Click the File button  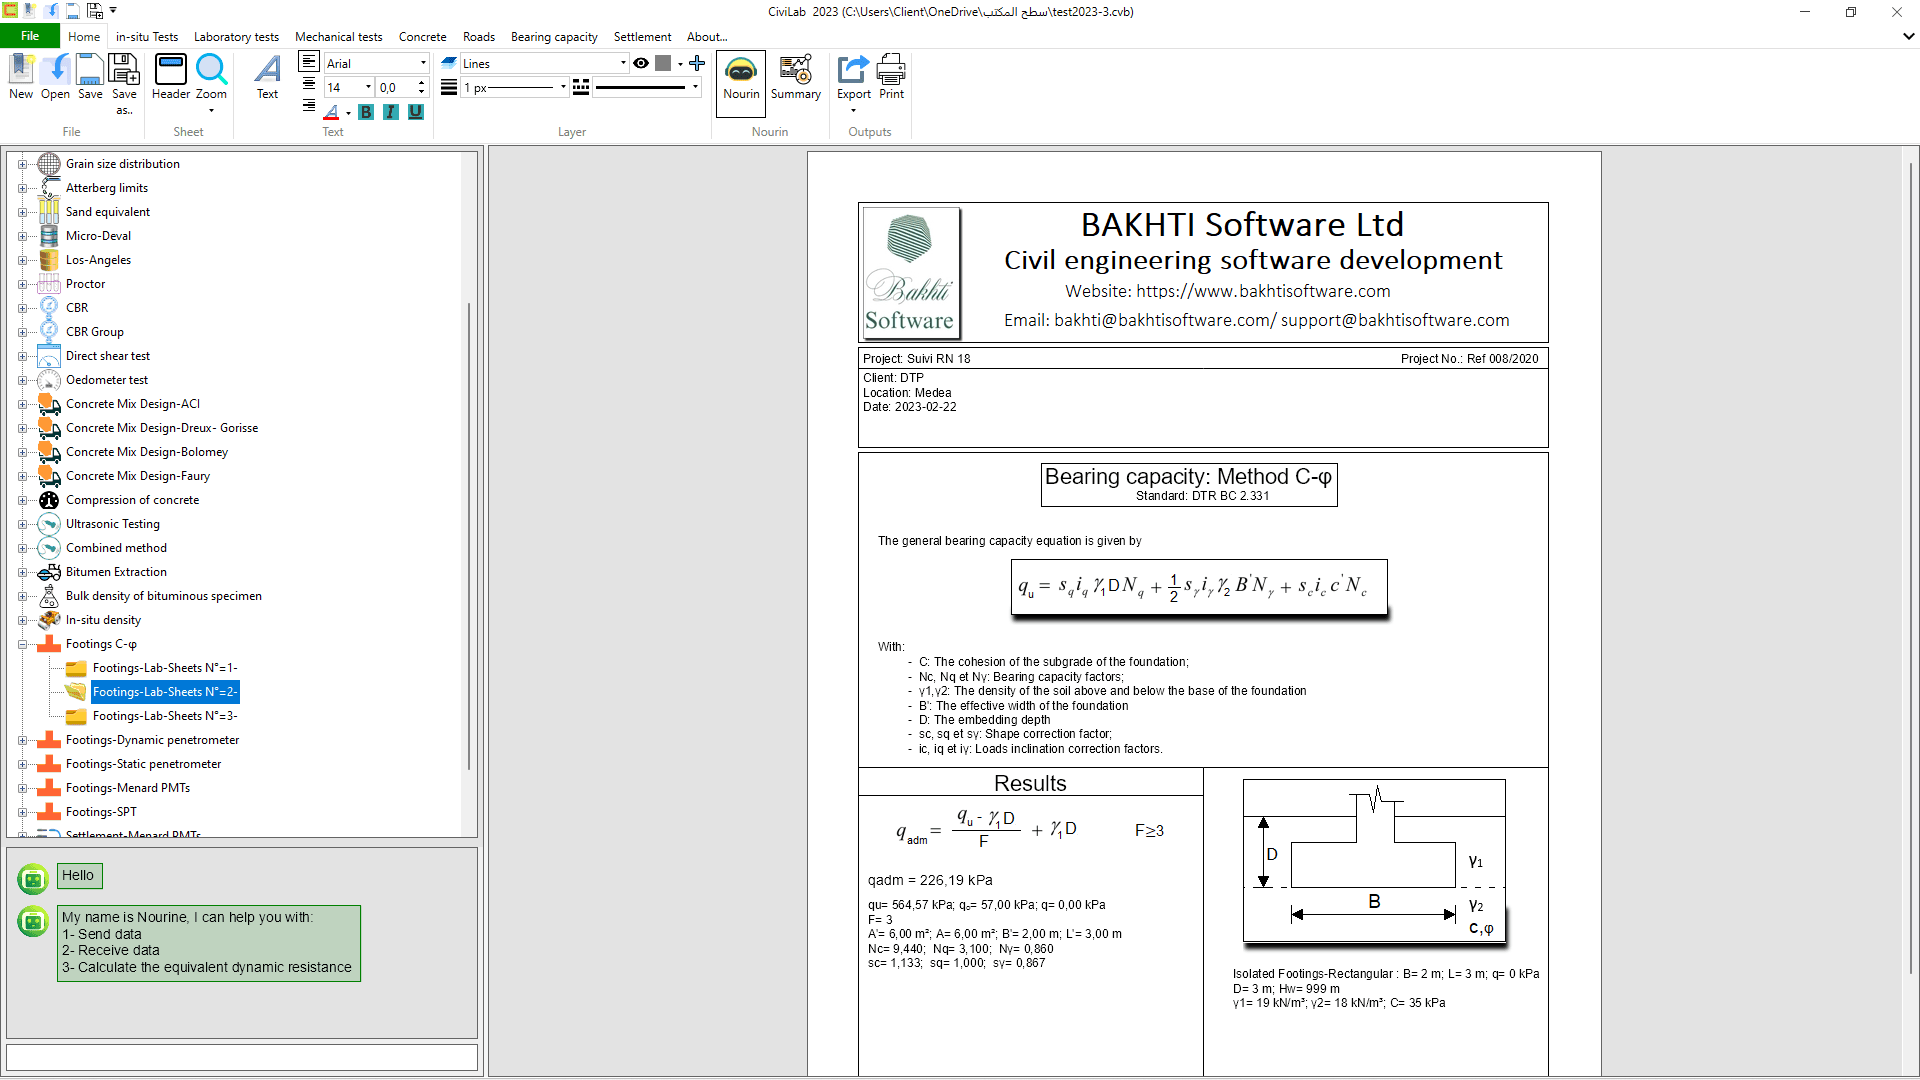pyautogui.click(x=30, y=36)
